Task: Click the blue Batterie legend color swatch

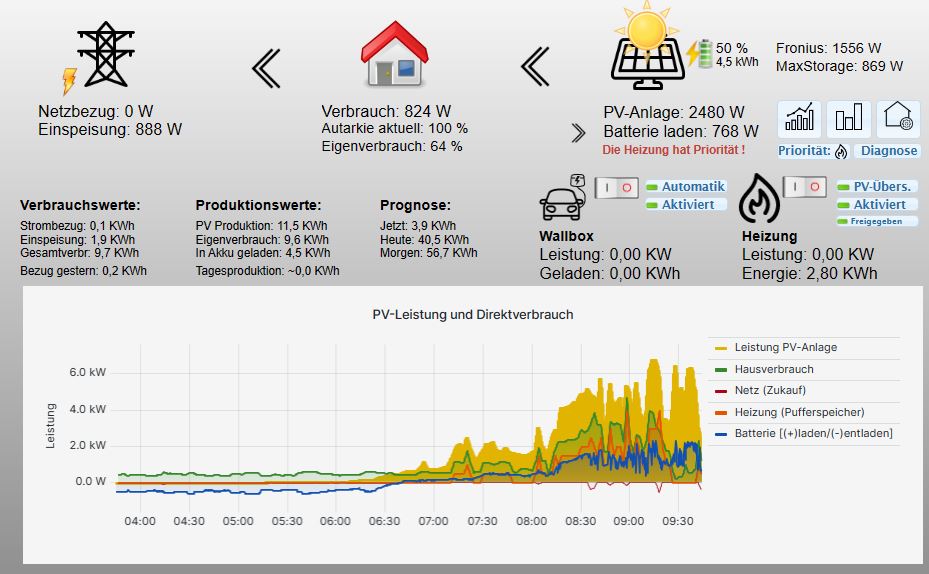Action: (x=721, y=434)
